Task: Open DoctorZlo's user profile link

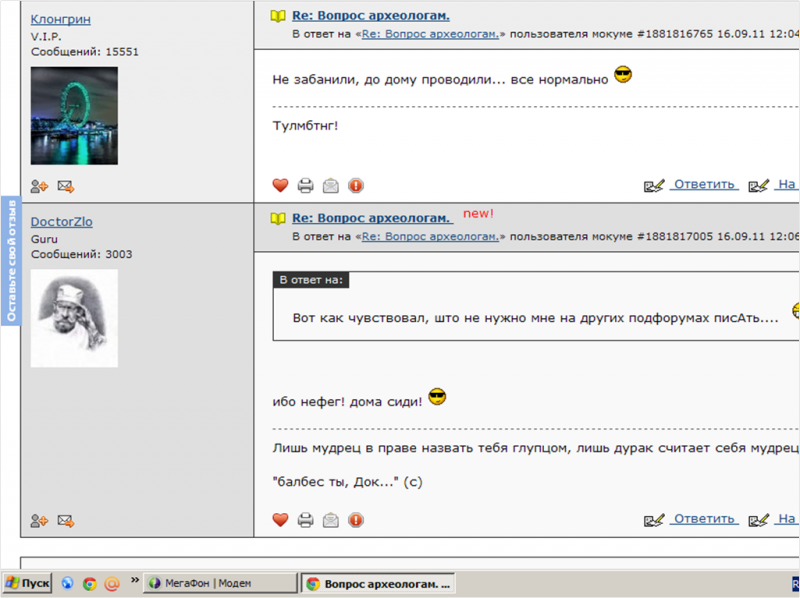Action: [x=62, y=222]
